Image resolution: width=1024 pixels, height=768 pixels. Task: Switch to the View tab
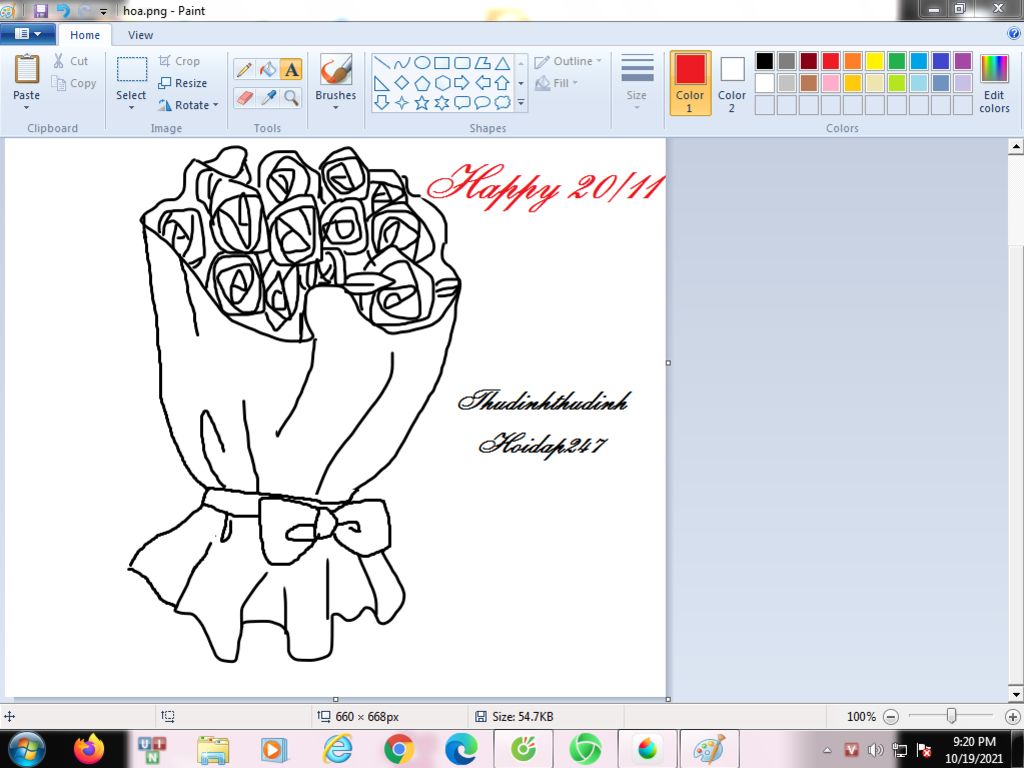point(140,35)
